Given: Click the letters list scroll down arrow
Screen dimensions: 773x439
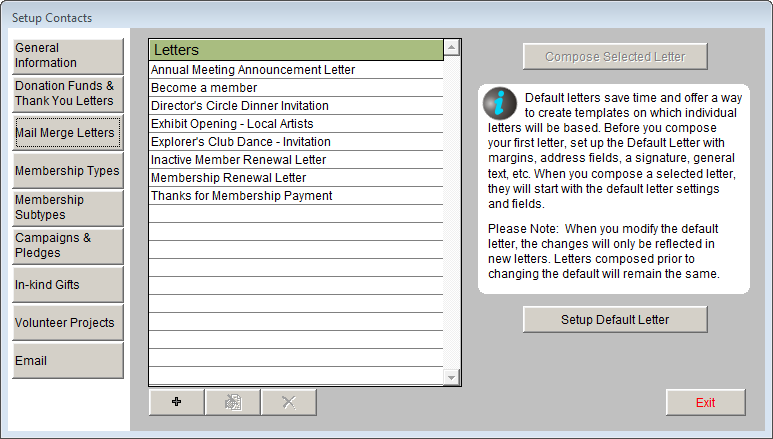Looking at the screenshot, I should [x=452, y=377].
